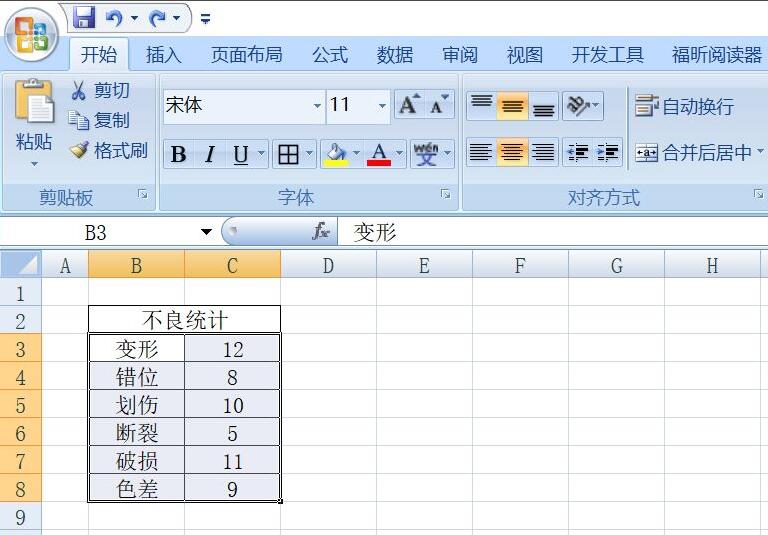The image size is (768, 535).
Task: Open Undo history dropdown arrow
Action: (134, 19)
